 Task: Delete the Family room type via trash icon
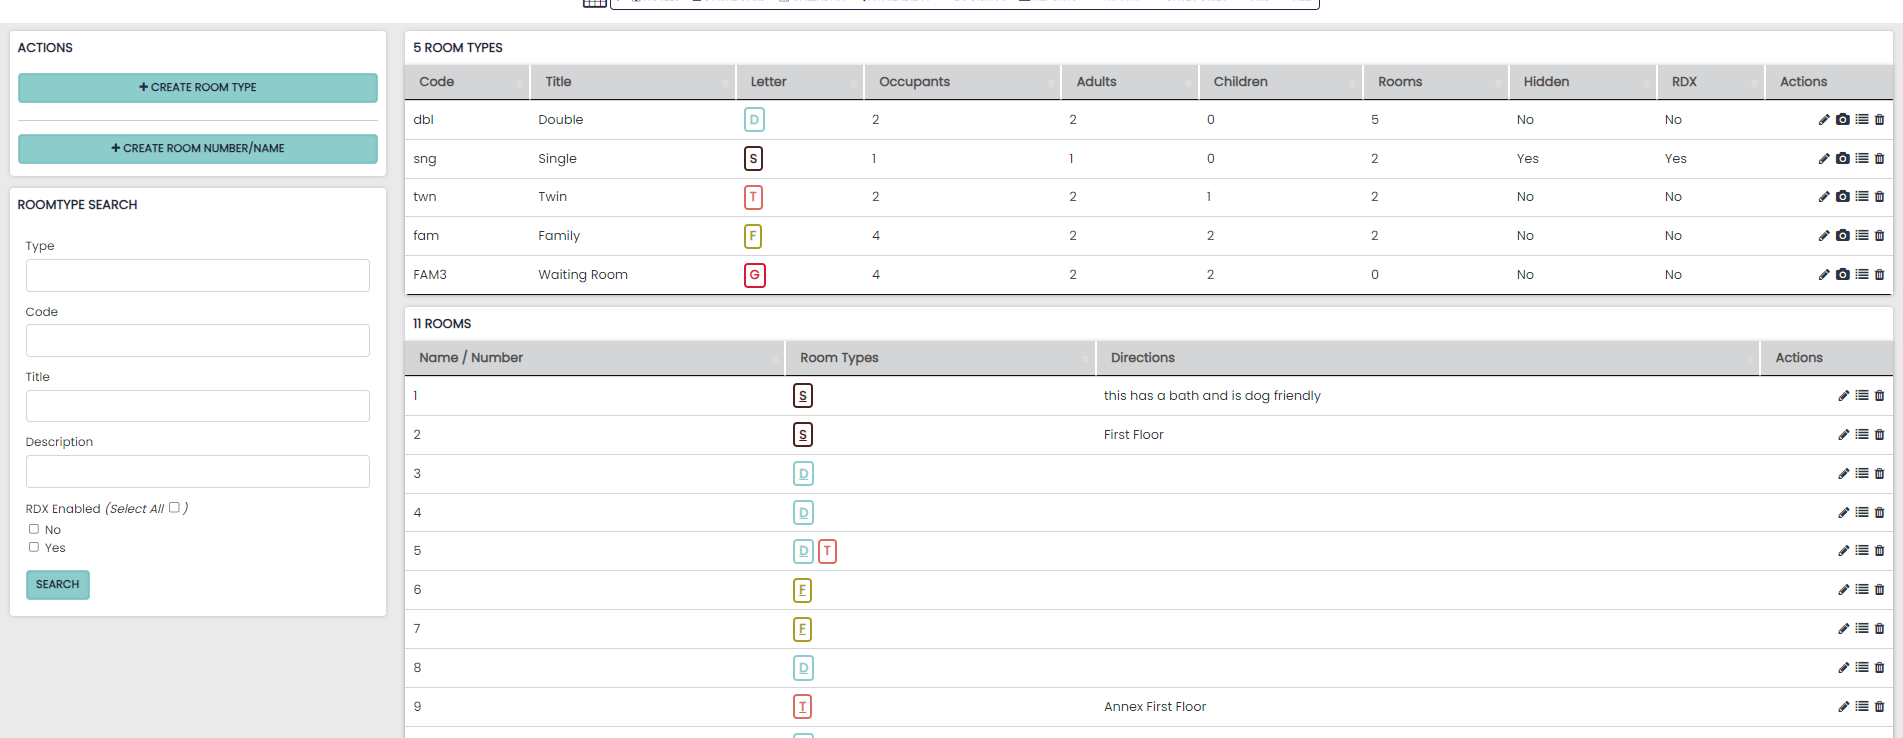pyautogui.click(x=1880, y=236)
